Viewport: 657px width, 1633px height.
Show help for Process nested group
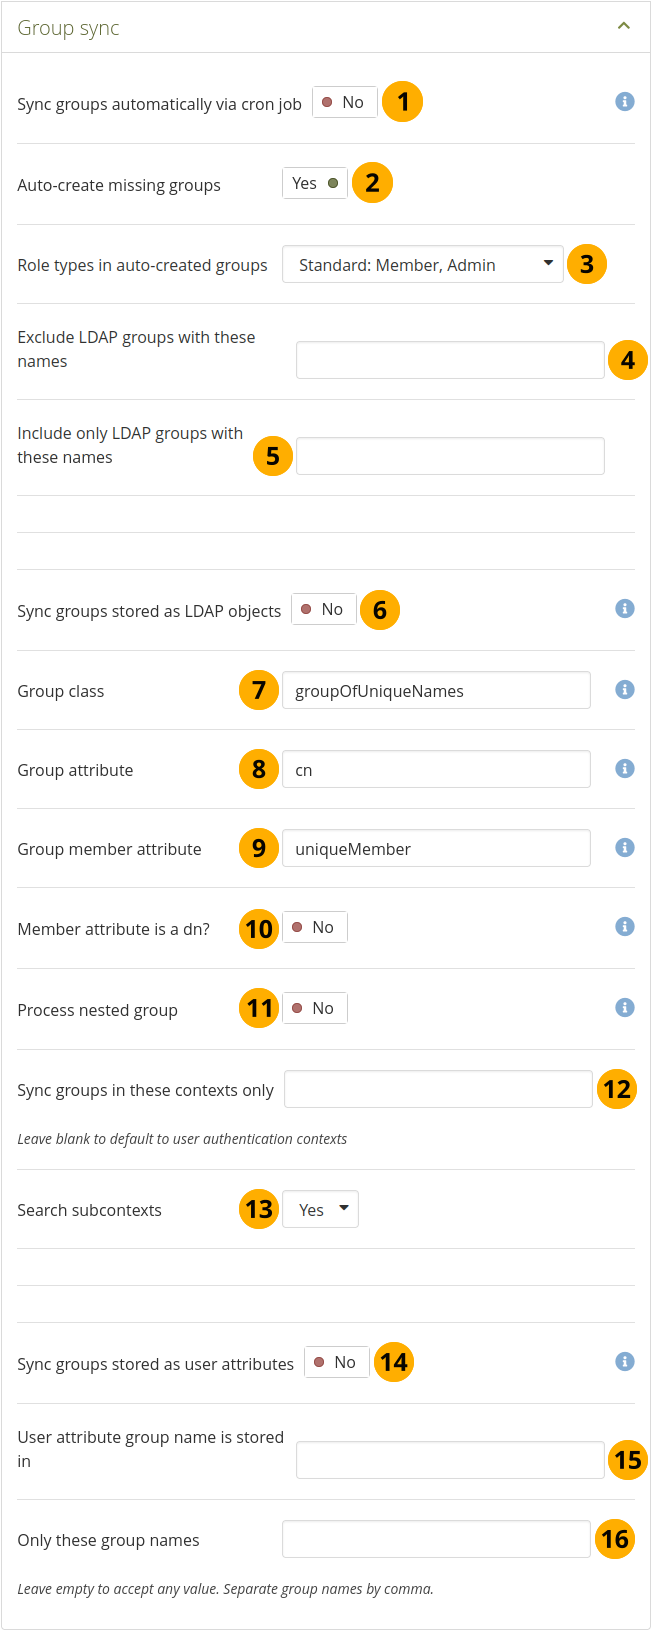tap(624, 1008)
